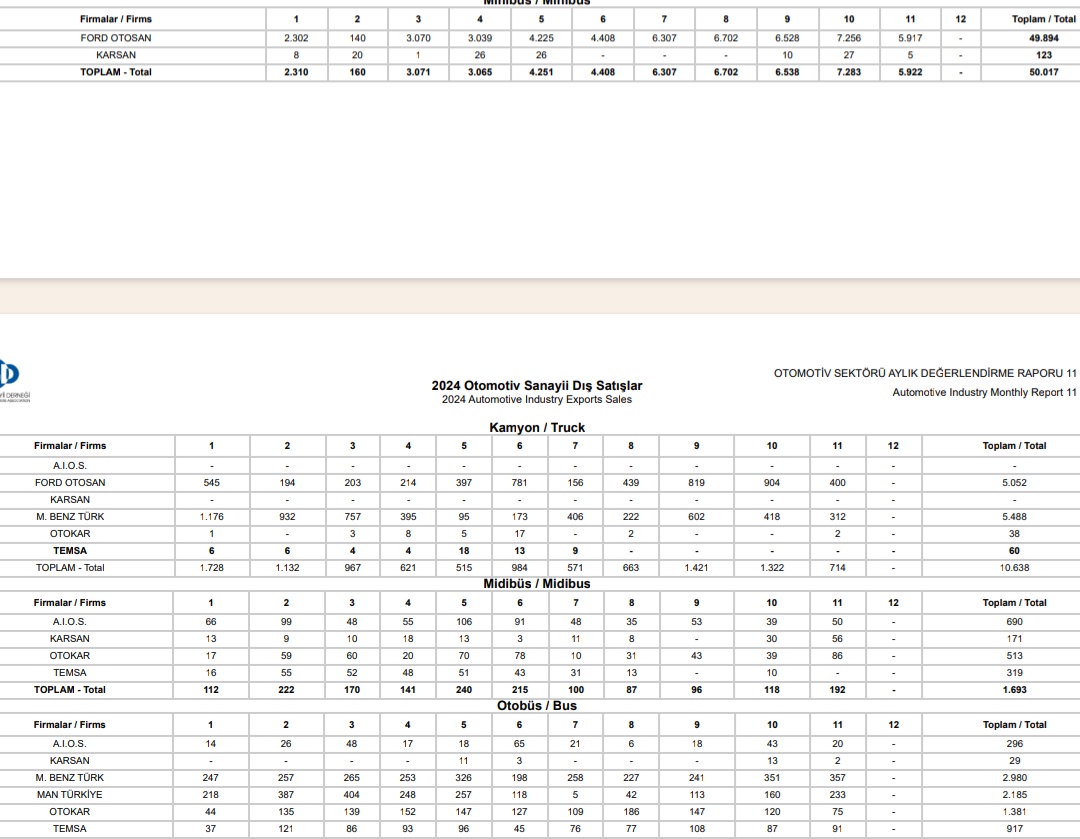The image size is (1080, 839).
Task: Click the subtitle '2024 Automotive Industry Exports Sales'
Action: 537,400
